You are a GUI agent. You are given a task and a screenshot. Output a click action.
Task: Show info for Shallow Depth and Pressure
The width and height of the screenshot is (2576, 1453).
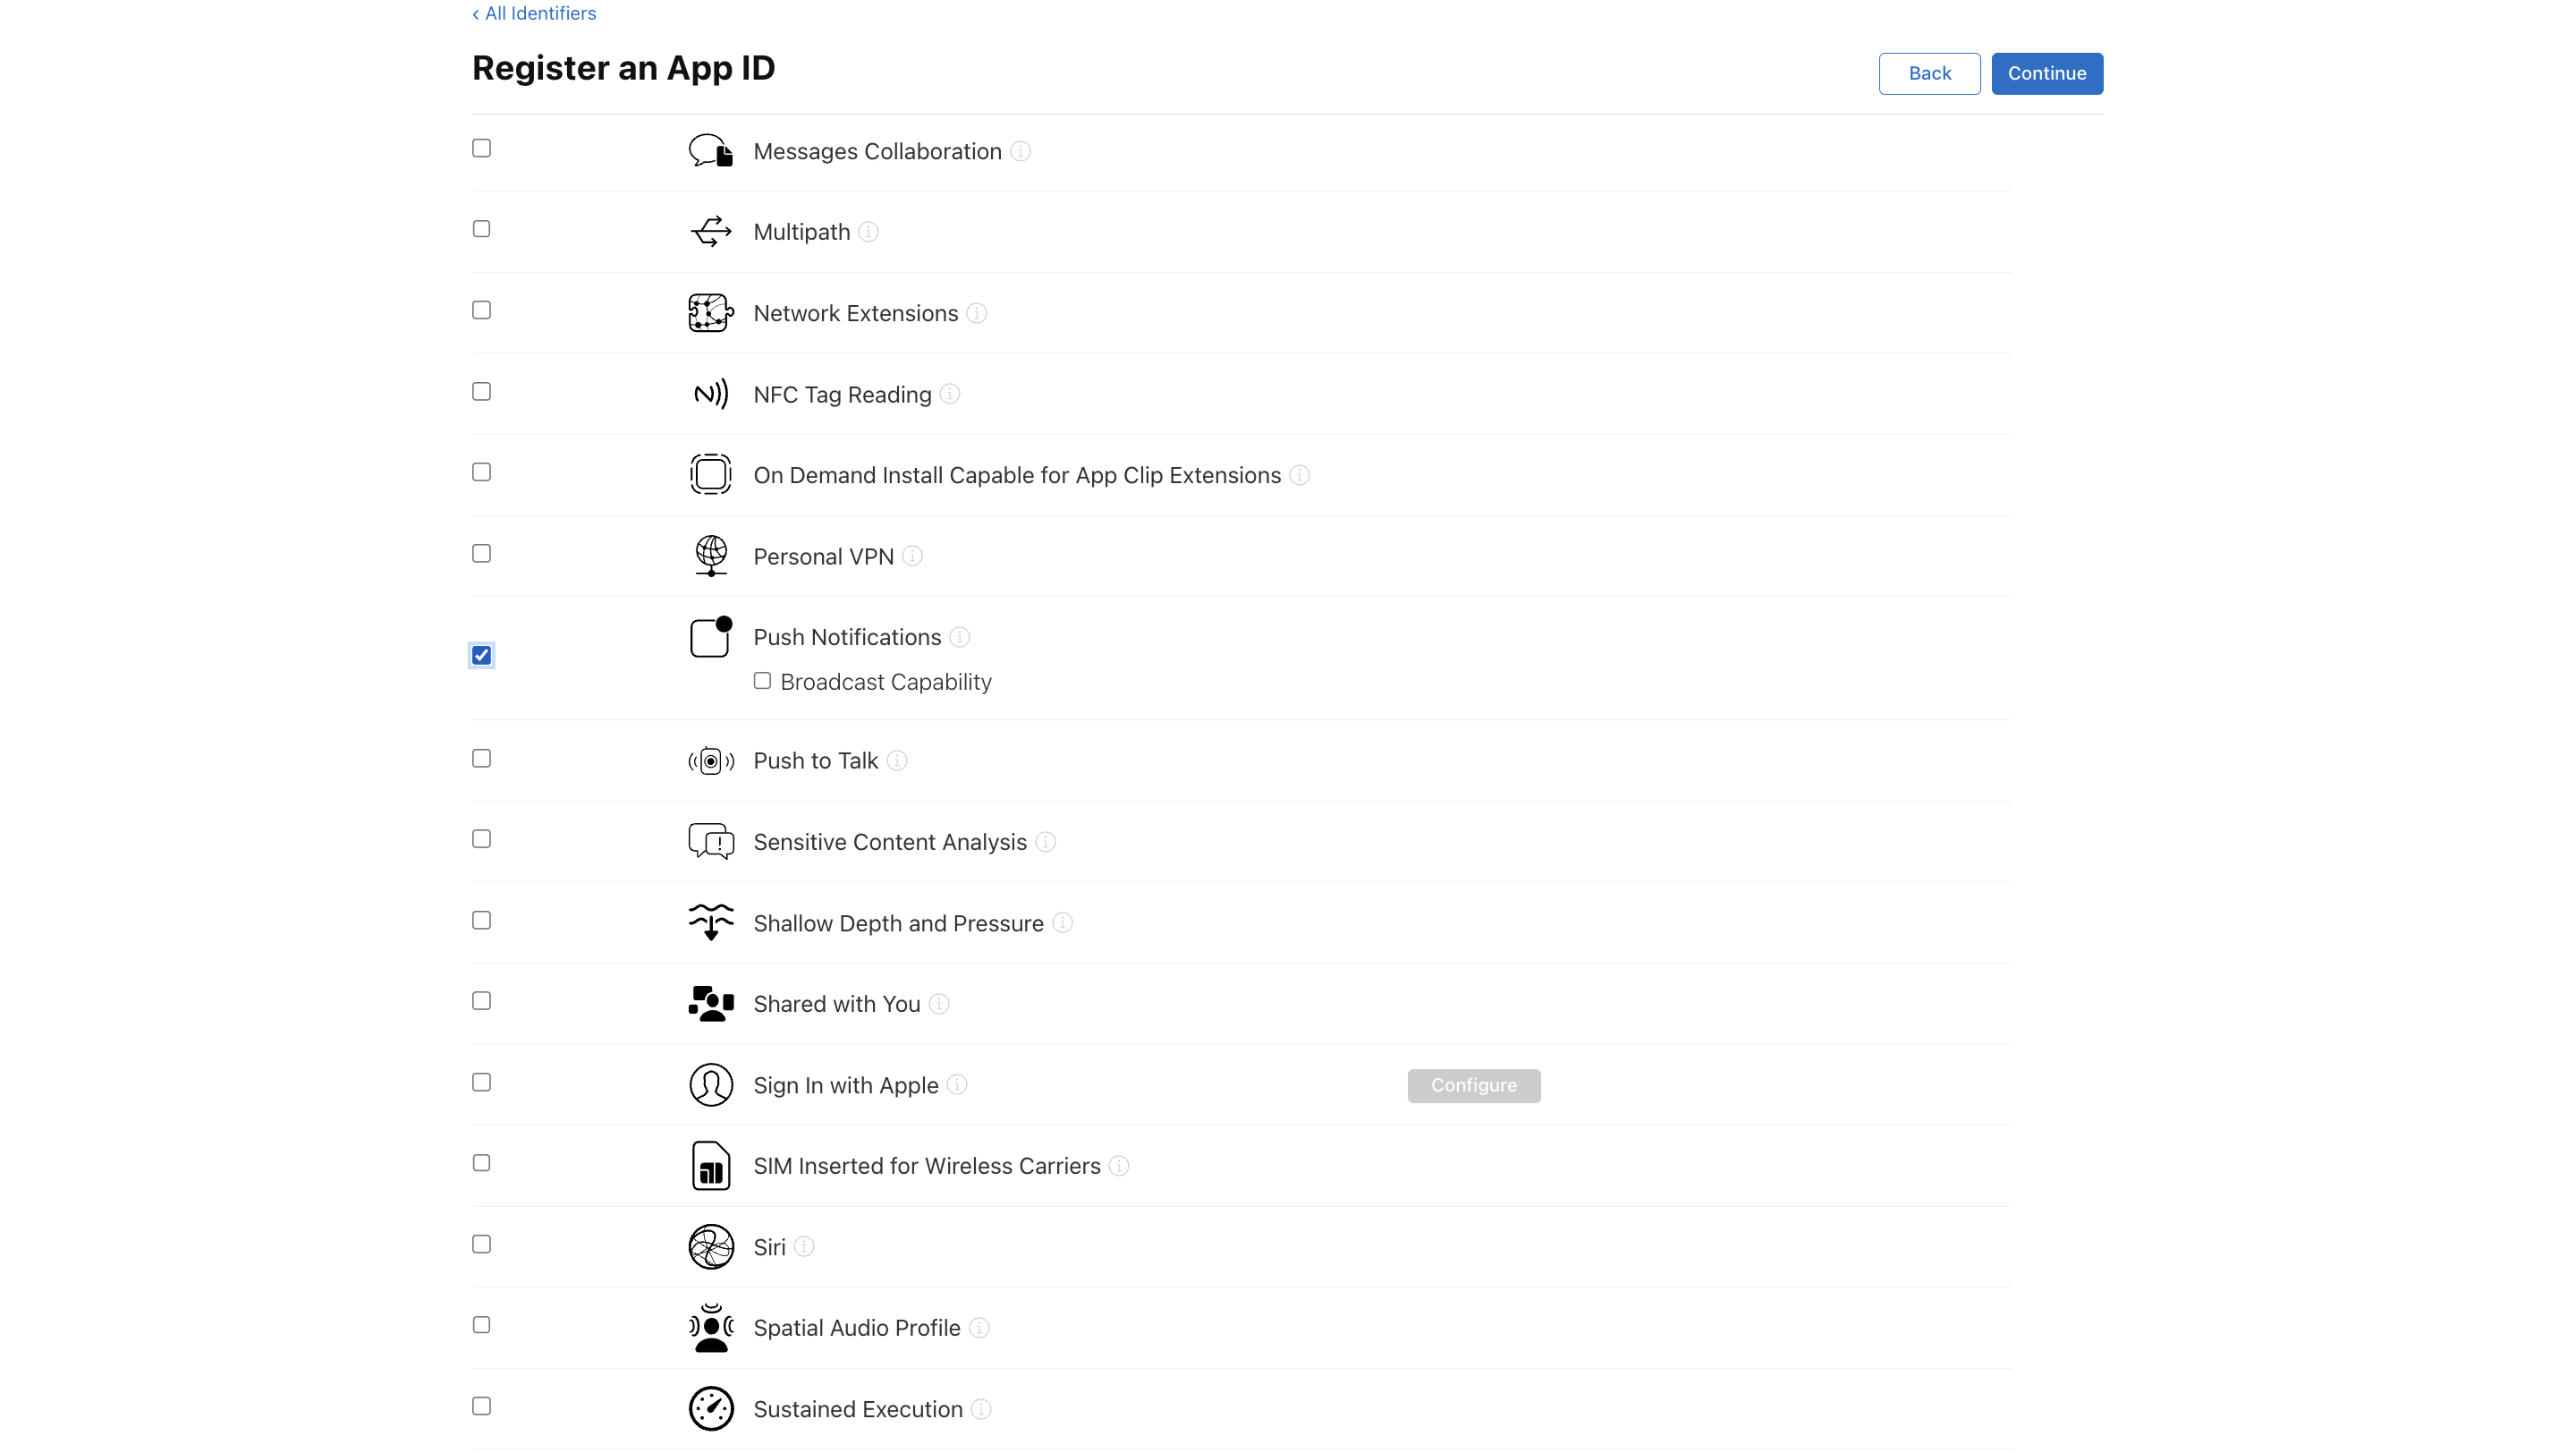1062,923
